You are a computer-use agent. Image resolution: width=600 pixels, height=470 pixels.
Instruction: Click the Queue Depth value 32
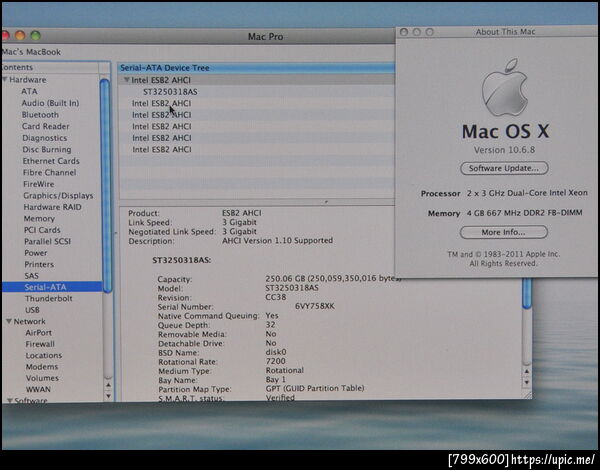point(271,325)
